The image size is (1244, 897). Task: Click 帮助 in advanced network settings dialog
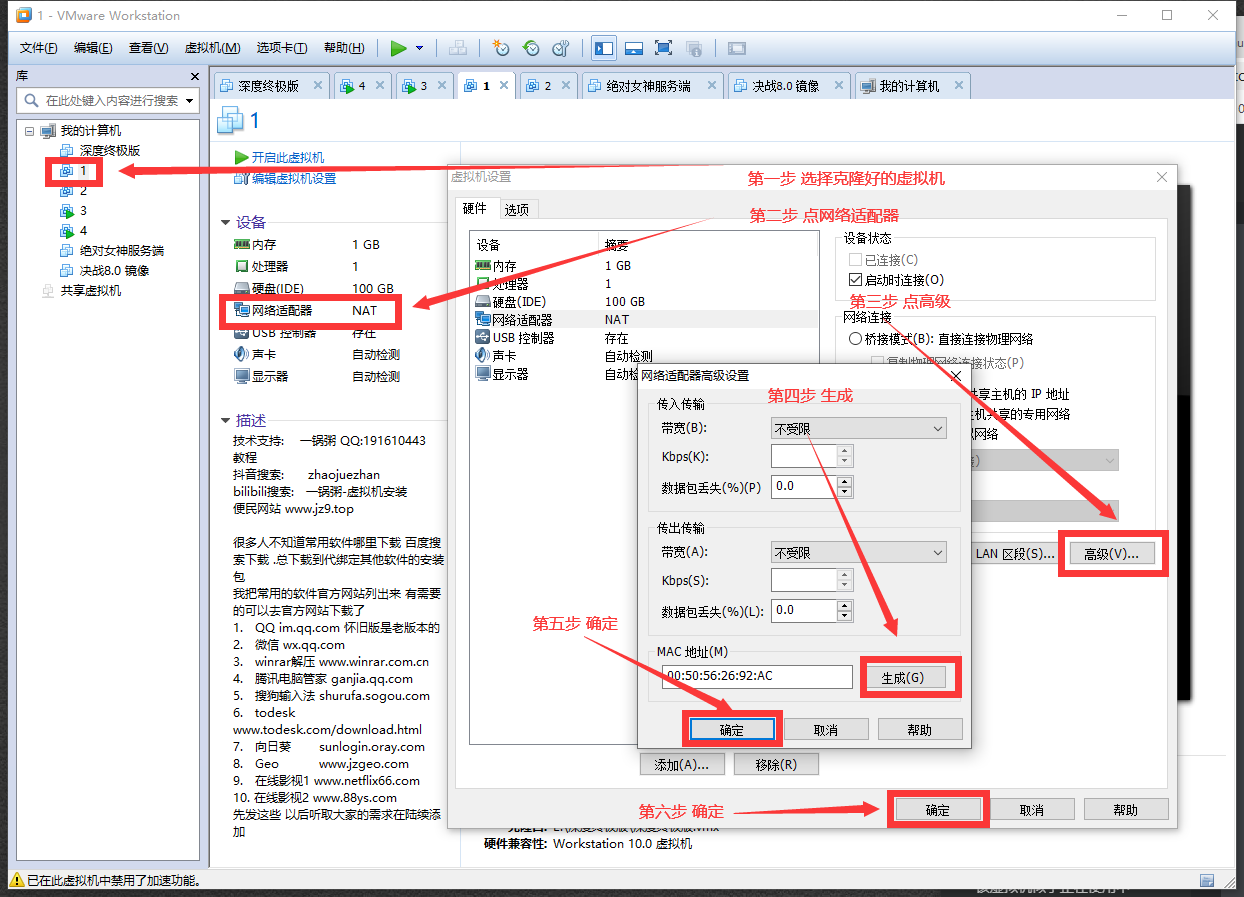point(920,730)
